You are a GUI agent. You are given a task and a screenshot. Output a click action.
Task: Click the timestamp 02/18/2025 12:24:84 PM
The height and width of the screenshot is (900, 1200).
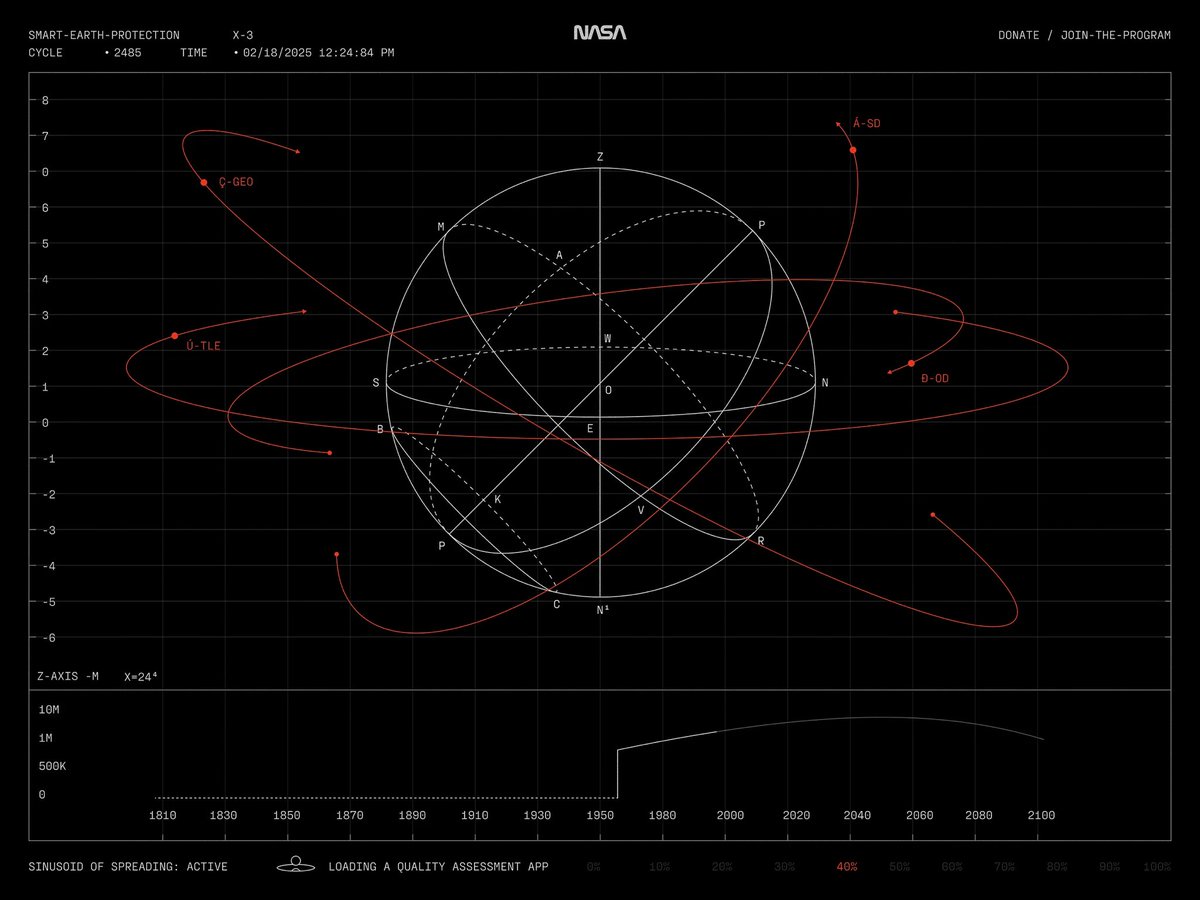coord(318,52)
